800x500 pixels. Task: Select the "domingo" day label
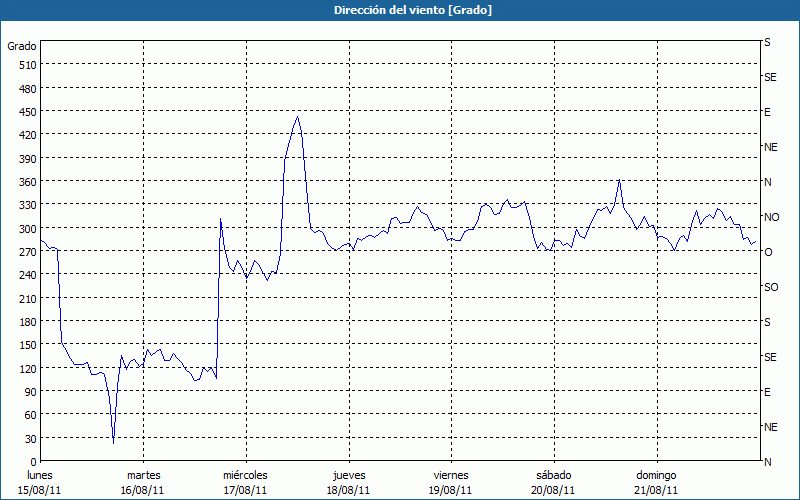click(x=656, y=475)
